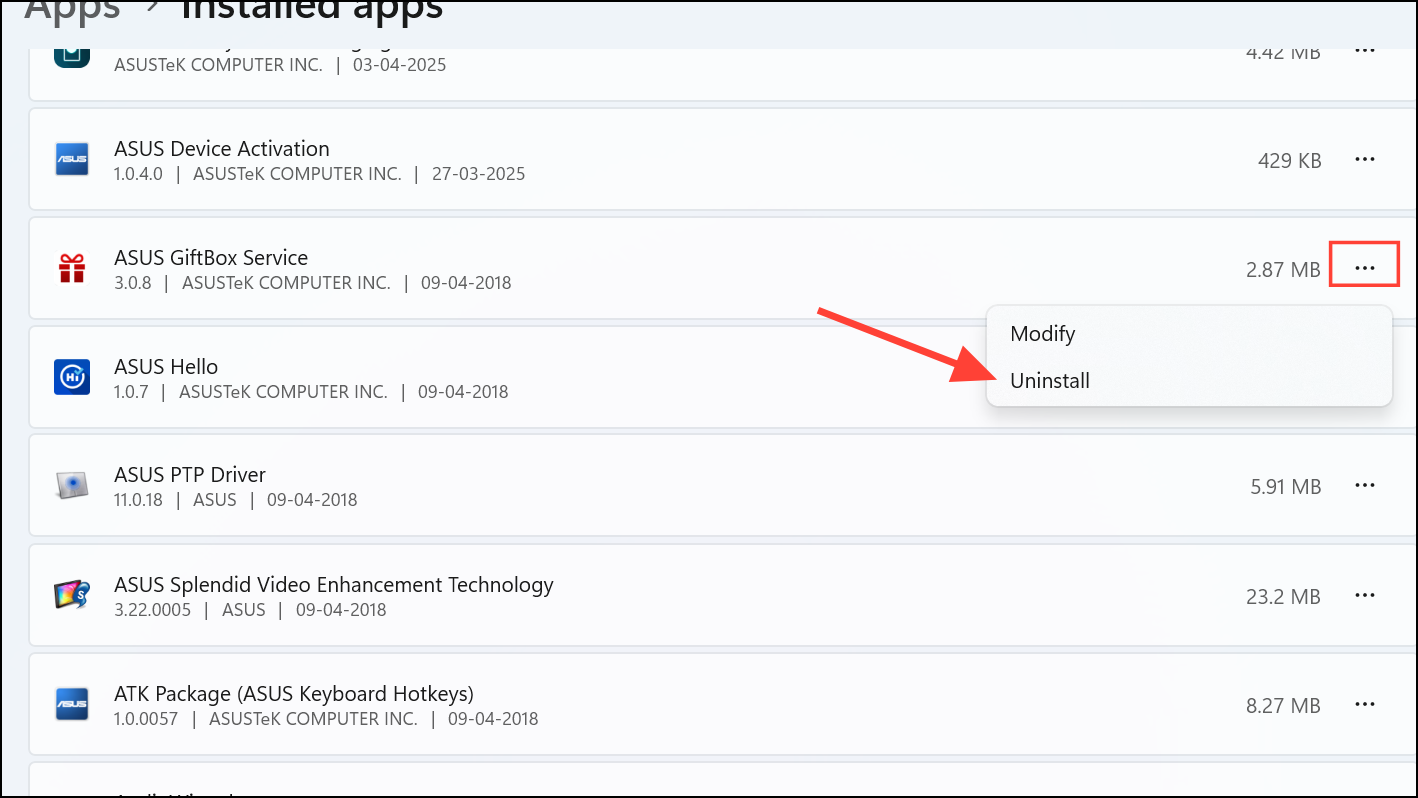Click the 429 KB size value
Screen dimensions: 1418x798
tap(1290, 160)
